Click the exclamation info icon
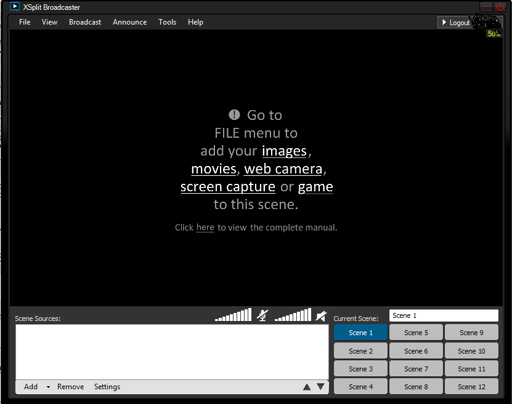 pyautogui.click(x=234, y=115)
